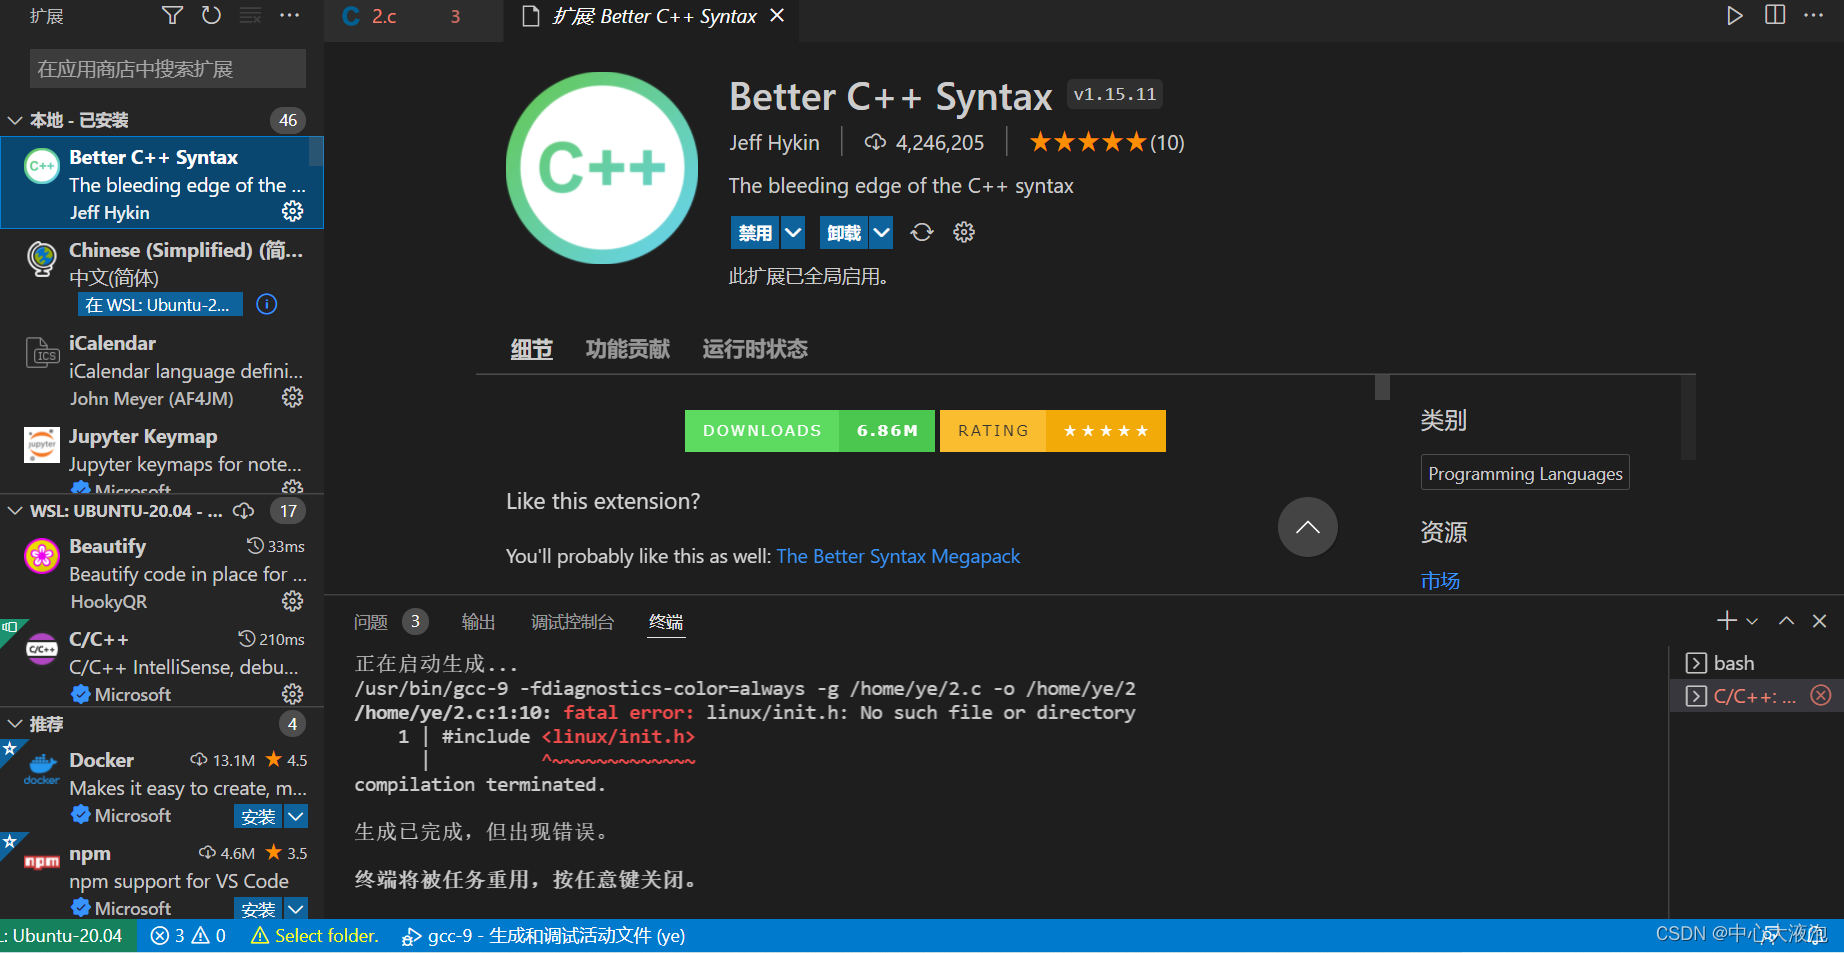Kill the C/C++ task terminal
Image resolution: width=1844 pixels, height=953 pixels.
[x=1821, y=696]
